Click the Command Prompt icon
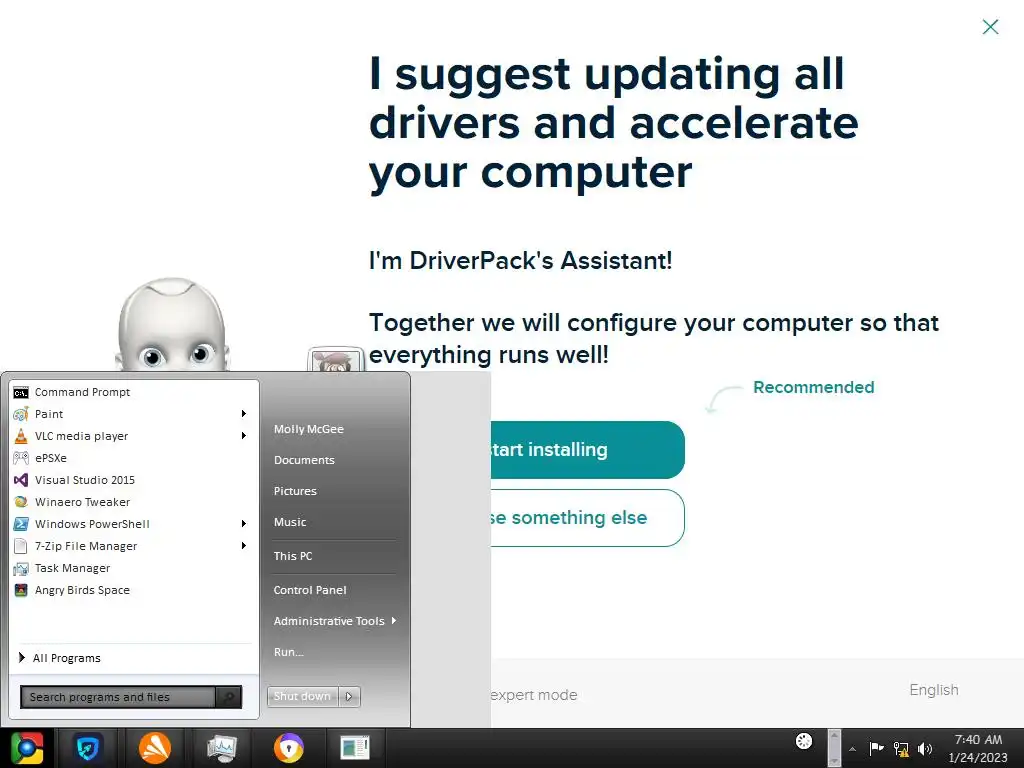Image resolution: width=1024 pixels, height=768 pixels. [x=21, y=392]
